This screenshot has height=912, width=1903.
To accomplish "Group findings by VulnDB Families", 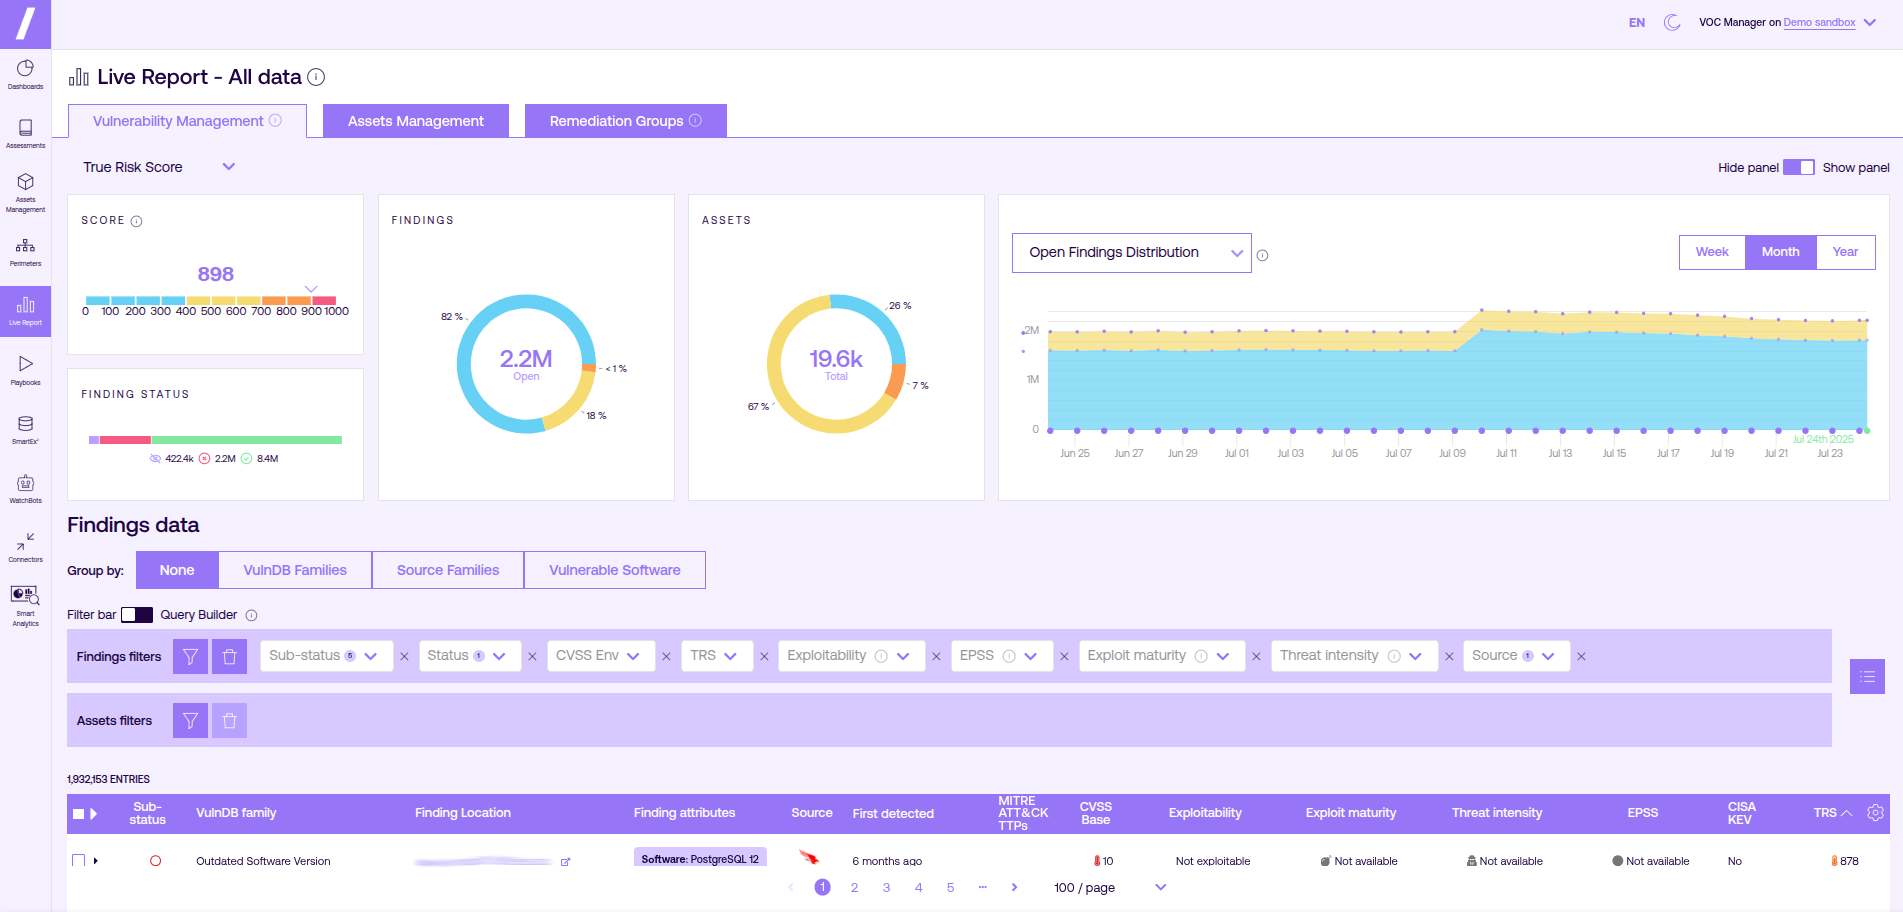I will pyautogui.click(x=295, y=570).
